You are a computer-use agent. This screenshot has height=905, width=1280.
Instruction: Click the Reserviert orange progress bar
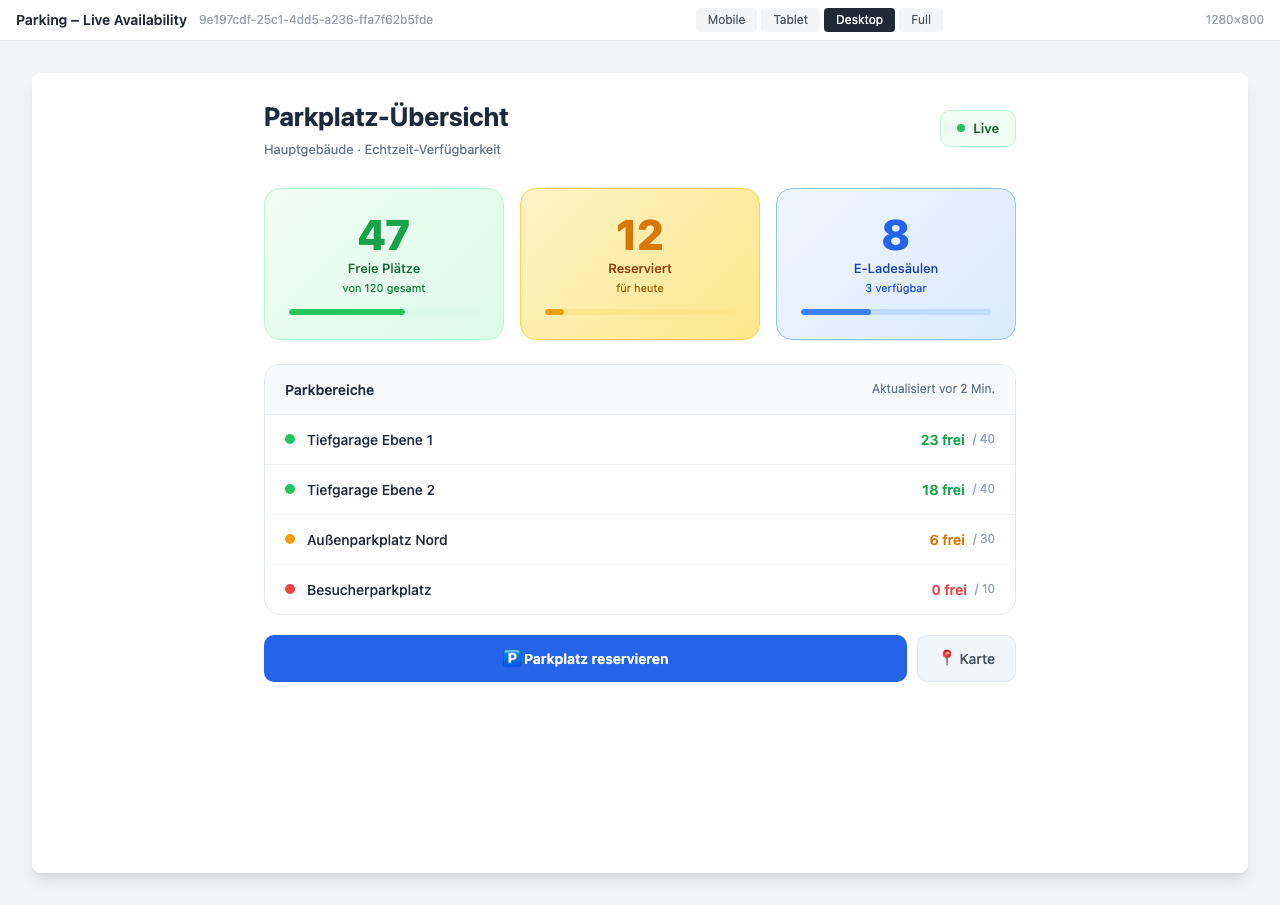coord(640,312)
